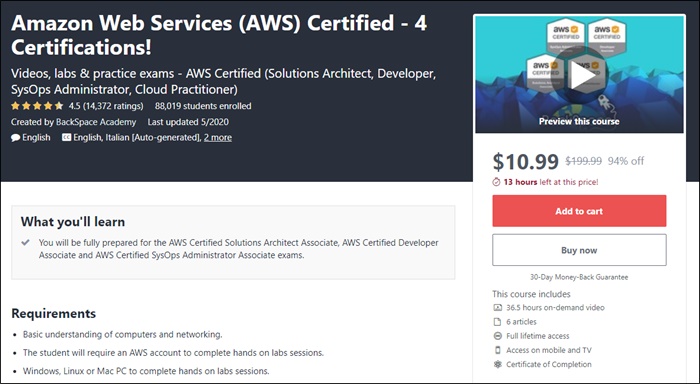Click the infinity icon beside Full lifetime access

click(x=497, y=336)
